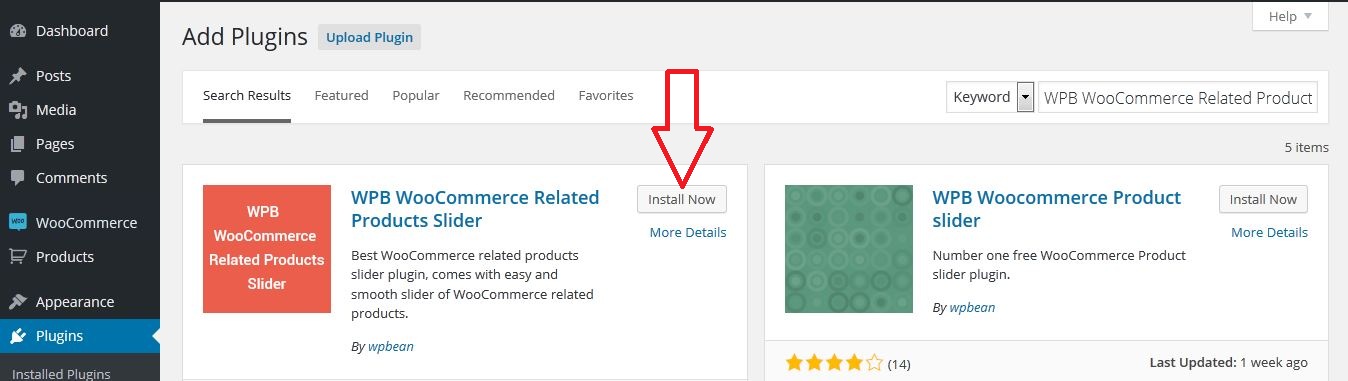
Task: Click the Plugins plug icon
Action: pyautogui.click(x=17, y=336)
